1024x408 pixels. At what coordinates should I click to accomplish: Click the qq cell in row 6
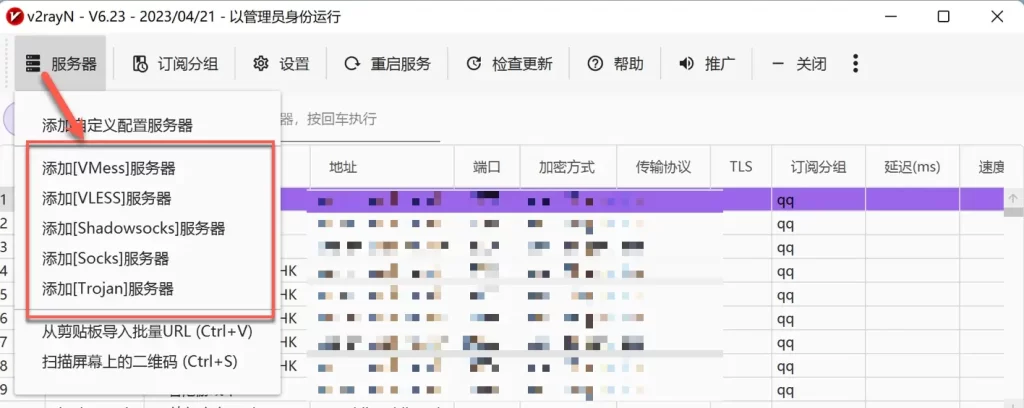tap(819, 318)
